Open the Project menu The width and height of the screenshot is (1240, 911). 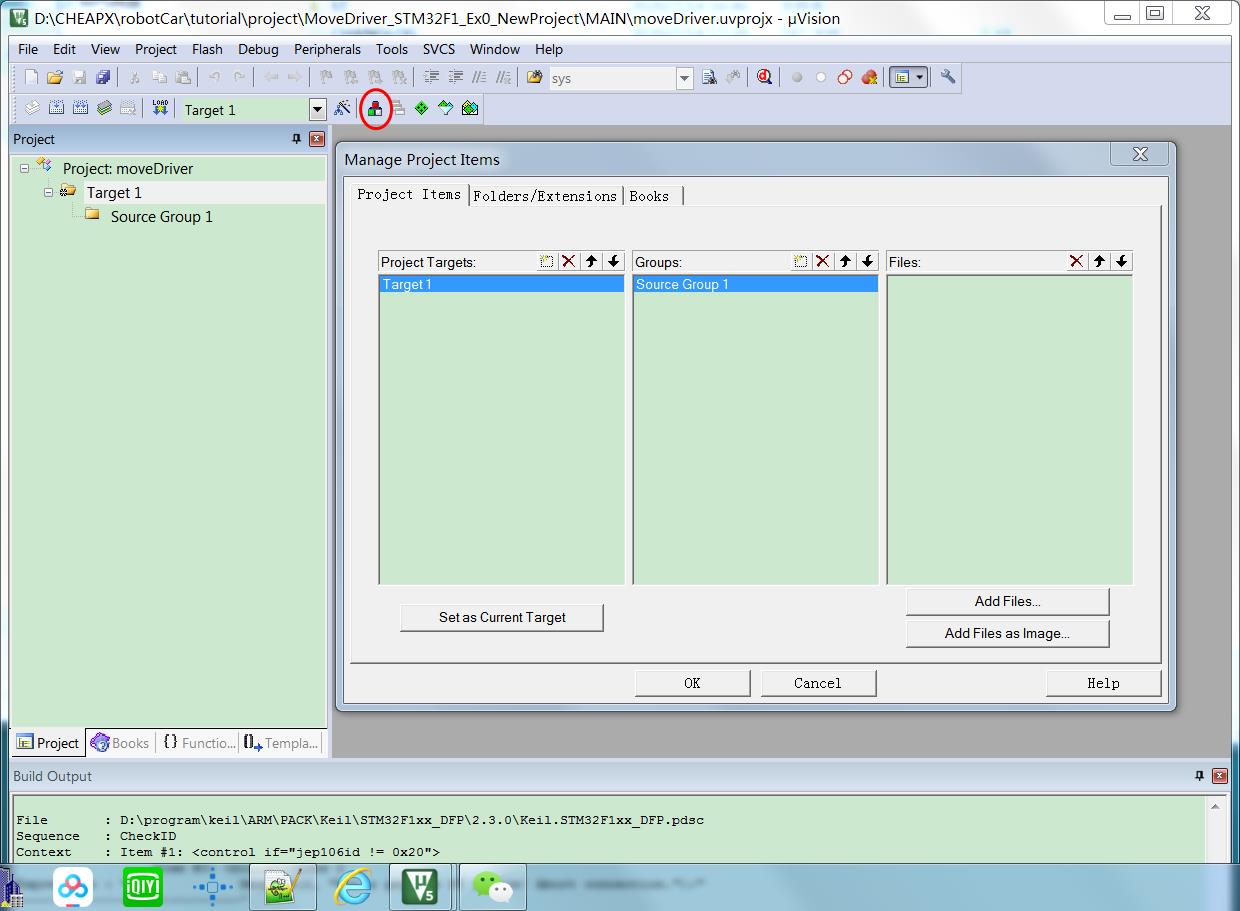pyautogui.click(x=156, y=49)
